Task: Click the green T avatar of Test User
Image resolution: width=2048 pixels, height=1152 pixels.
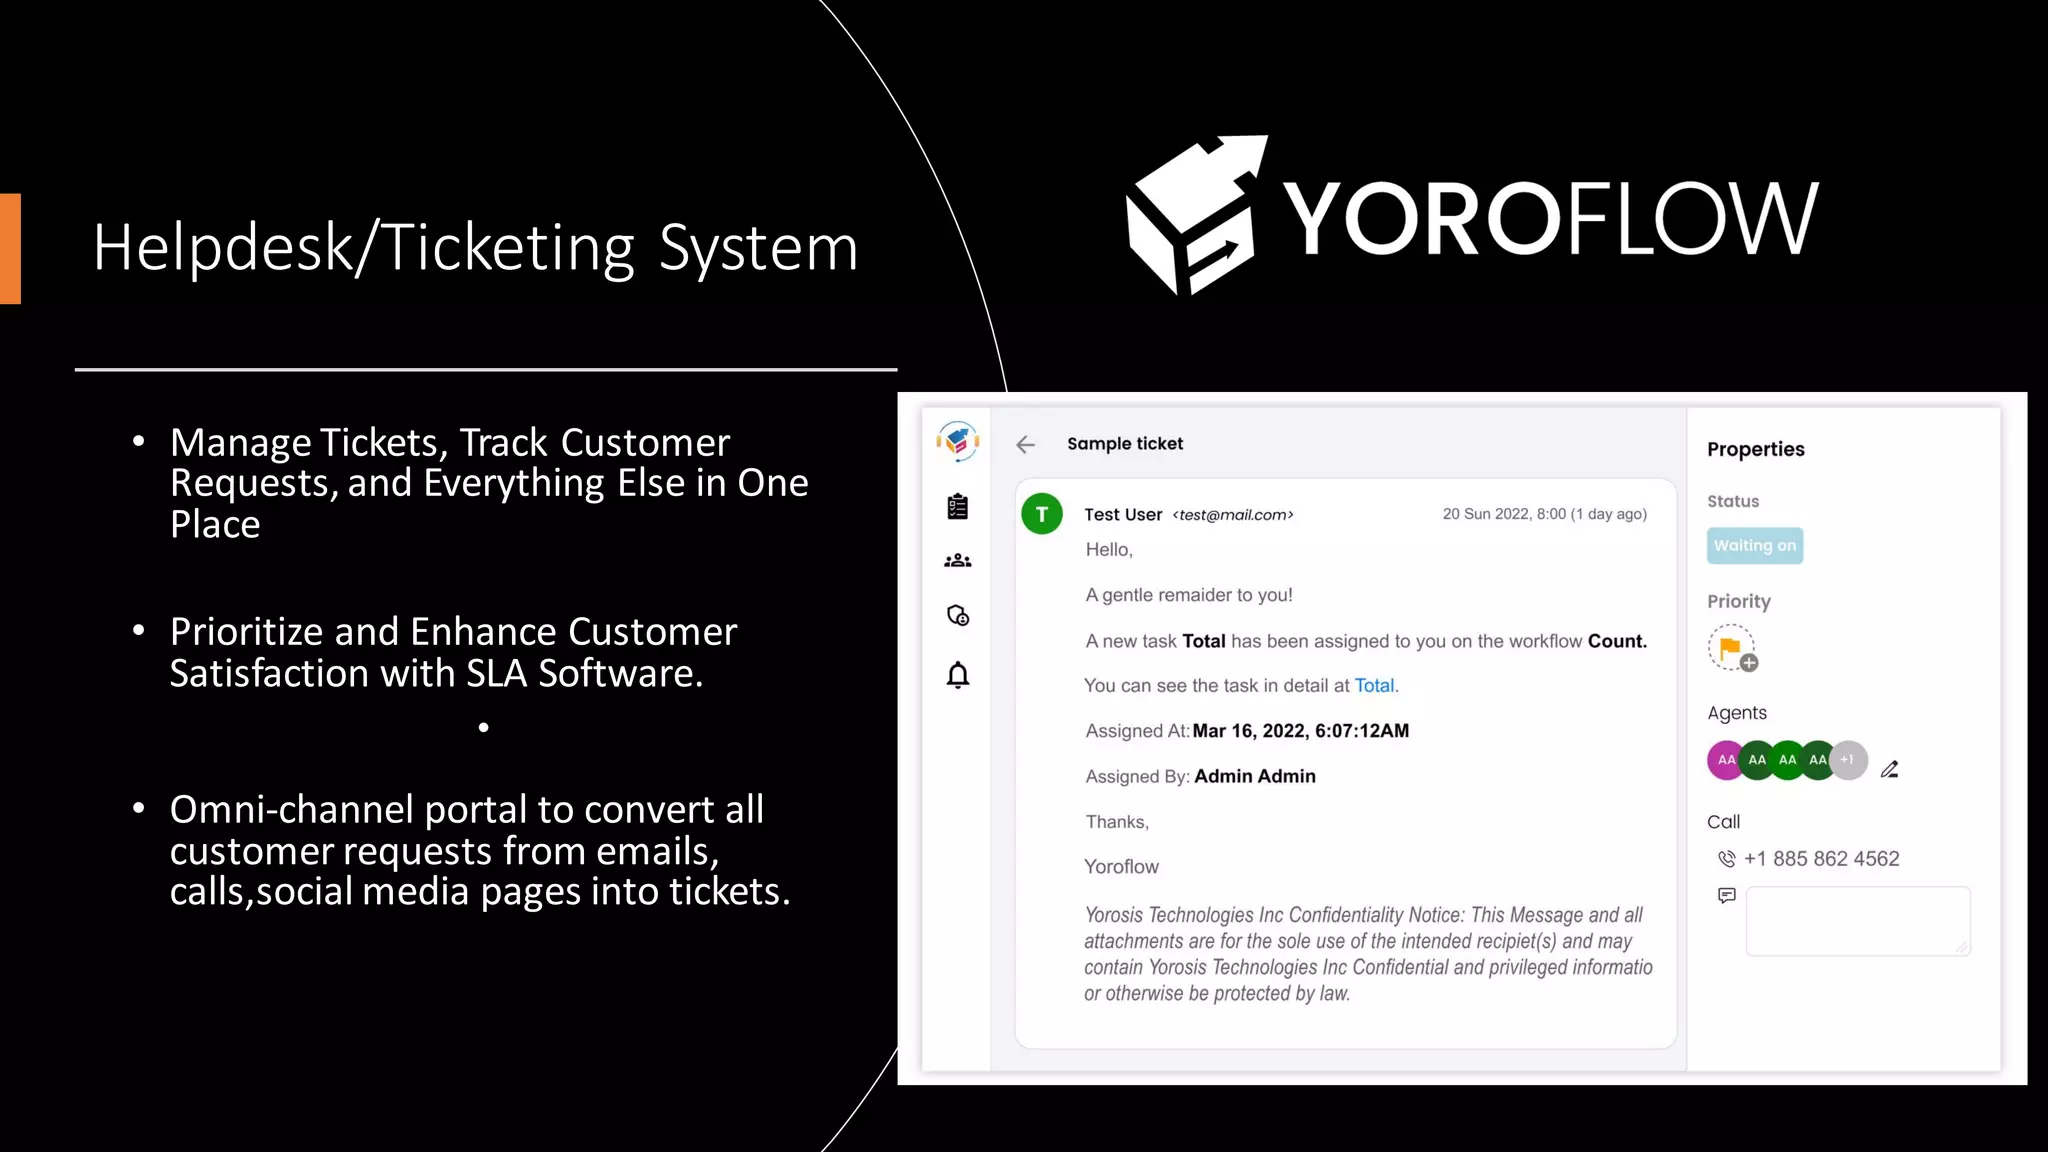Action: tap(1042, 514)
